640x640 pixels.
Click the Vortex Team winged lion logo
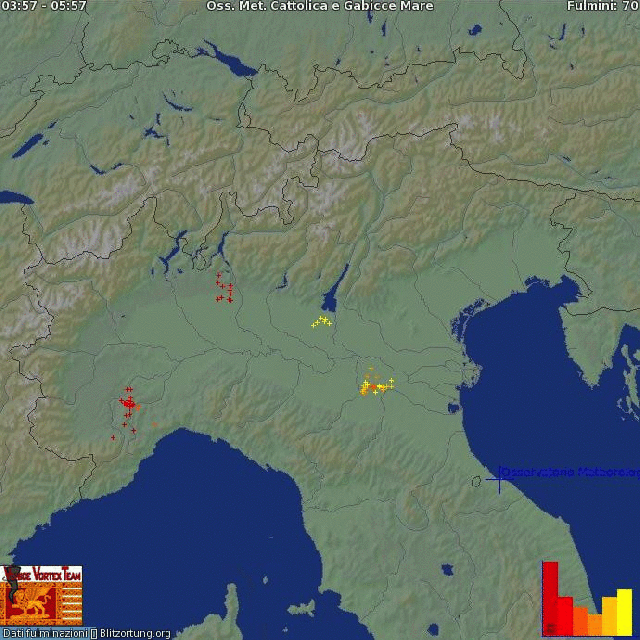pyautogui.click(x=42, y=595)
